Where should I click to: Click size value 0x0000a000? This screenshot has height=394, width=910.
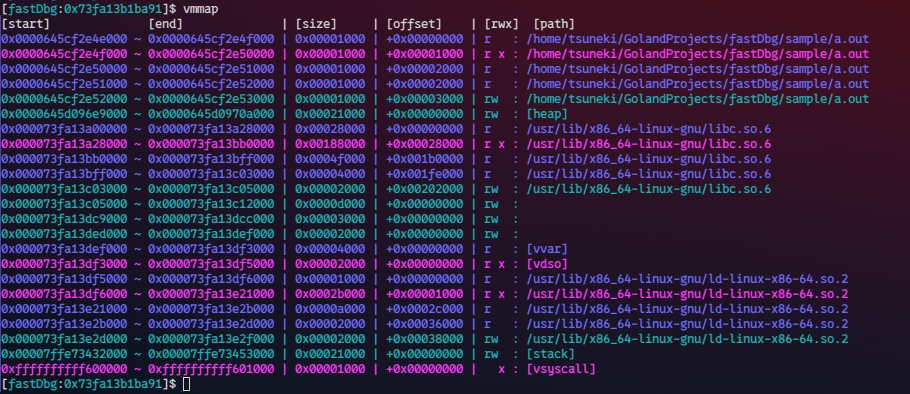click(x=330, y=309)
